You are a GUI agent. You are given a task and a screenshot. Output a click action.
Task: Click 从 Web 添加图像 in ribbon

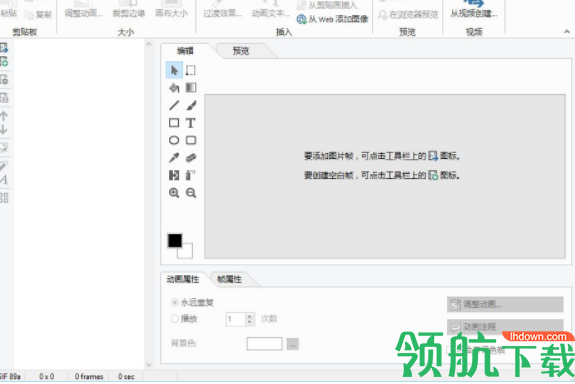333,19
